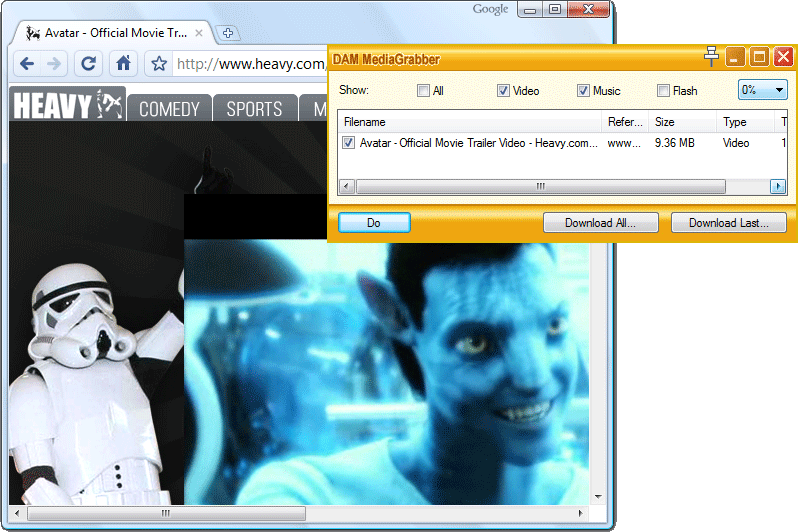The height and width of the screenshot is (532, 798).
Task: Toggle the Video filter checkbox
Action: [503, 91]
